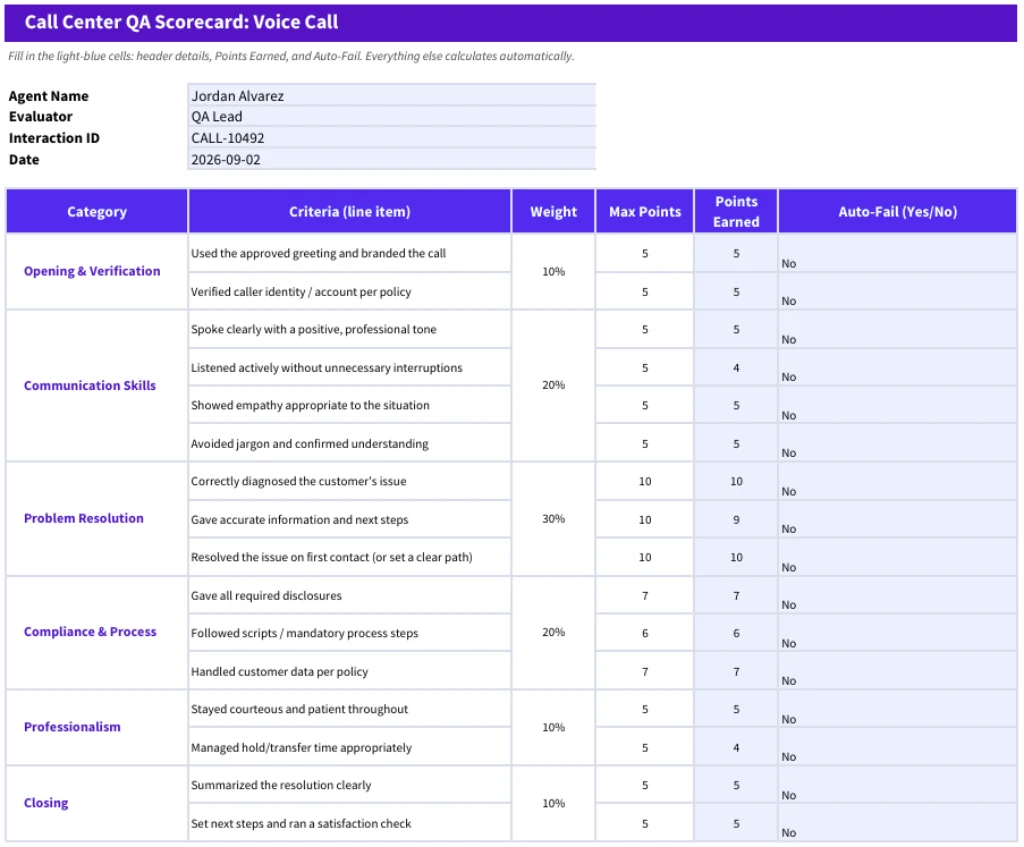Click the Weight column header

[553, 212]
